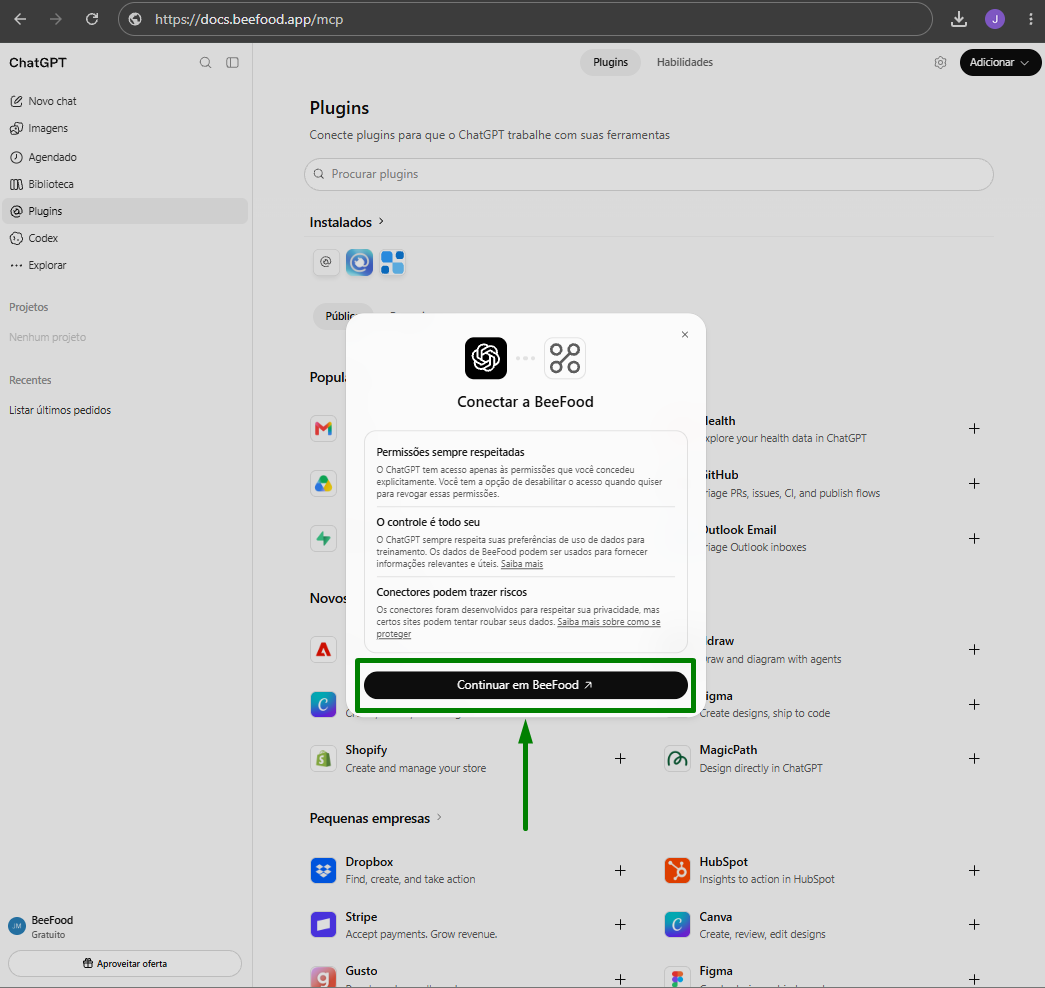Open Codex in the sidebar
1045x988 pixels.
[125, 238]
